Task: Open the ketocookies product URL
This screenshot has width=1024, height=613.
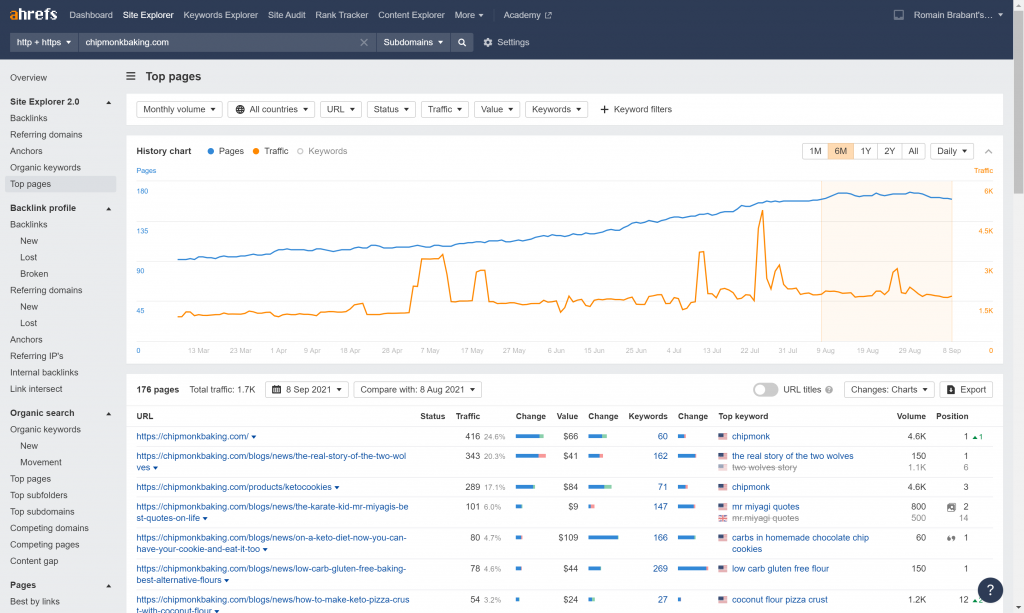Action: 234,487
